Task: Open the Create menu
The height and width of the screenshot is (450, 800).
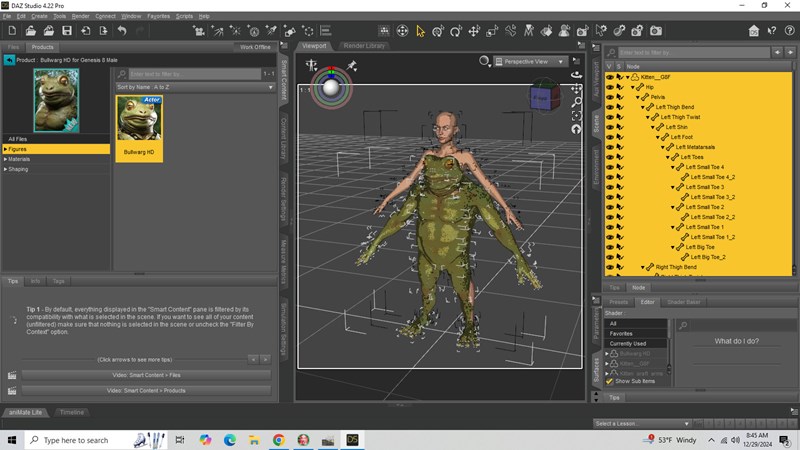Action: tap(39, 16)
